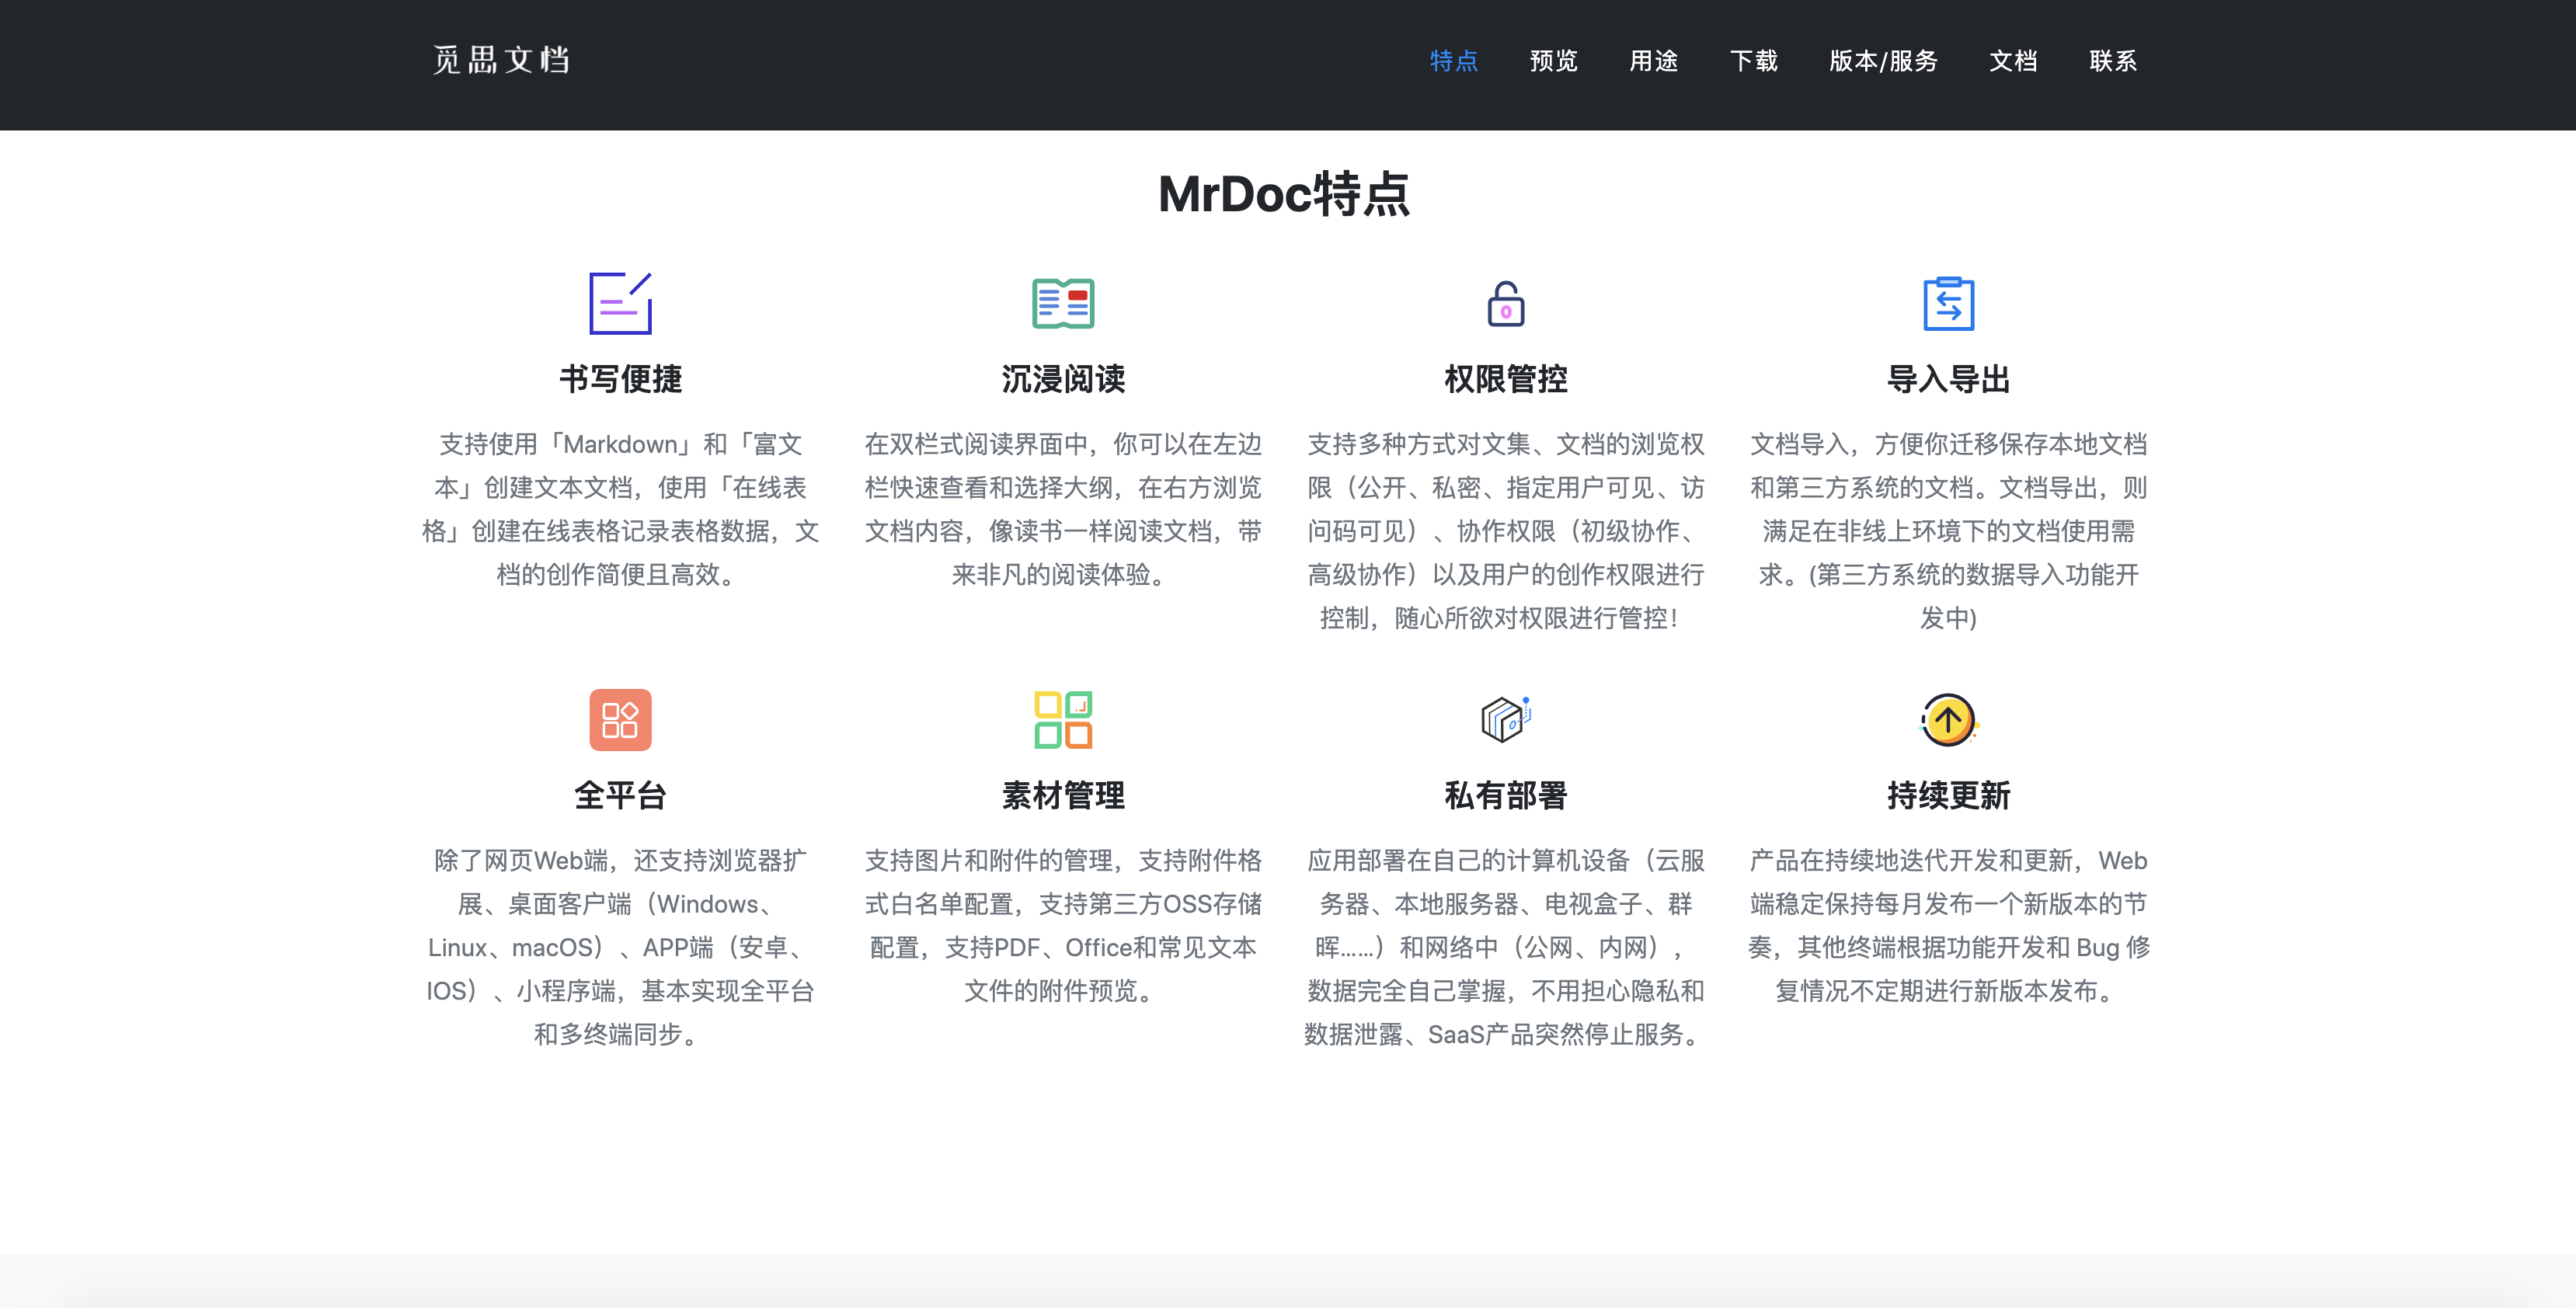This screenshot has width=2576, height=1308.
Task: Select the 导入导出 heading
Action: [x=1948, y=379]
